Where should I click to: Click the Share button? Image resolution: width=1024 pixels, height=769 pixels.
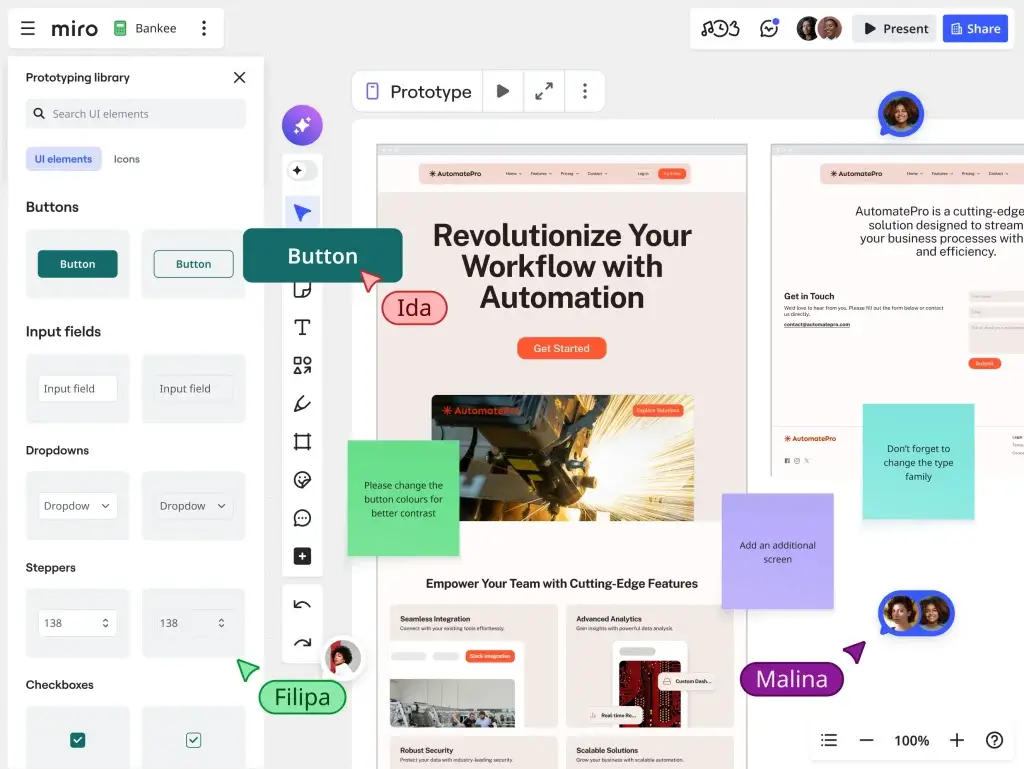tap(975, 29)
